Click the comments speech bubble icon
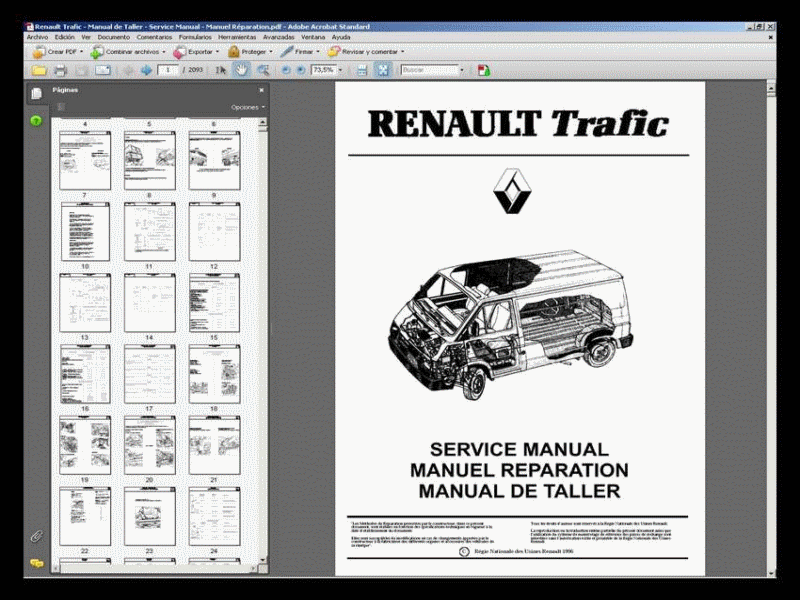Viewport: 800px width, 600px height. point(36,563)
